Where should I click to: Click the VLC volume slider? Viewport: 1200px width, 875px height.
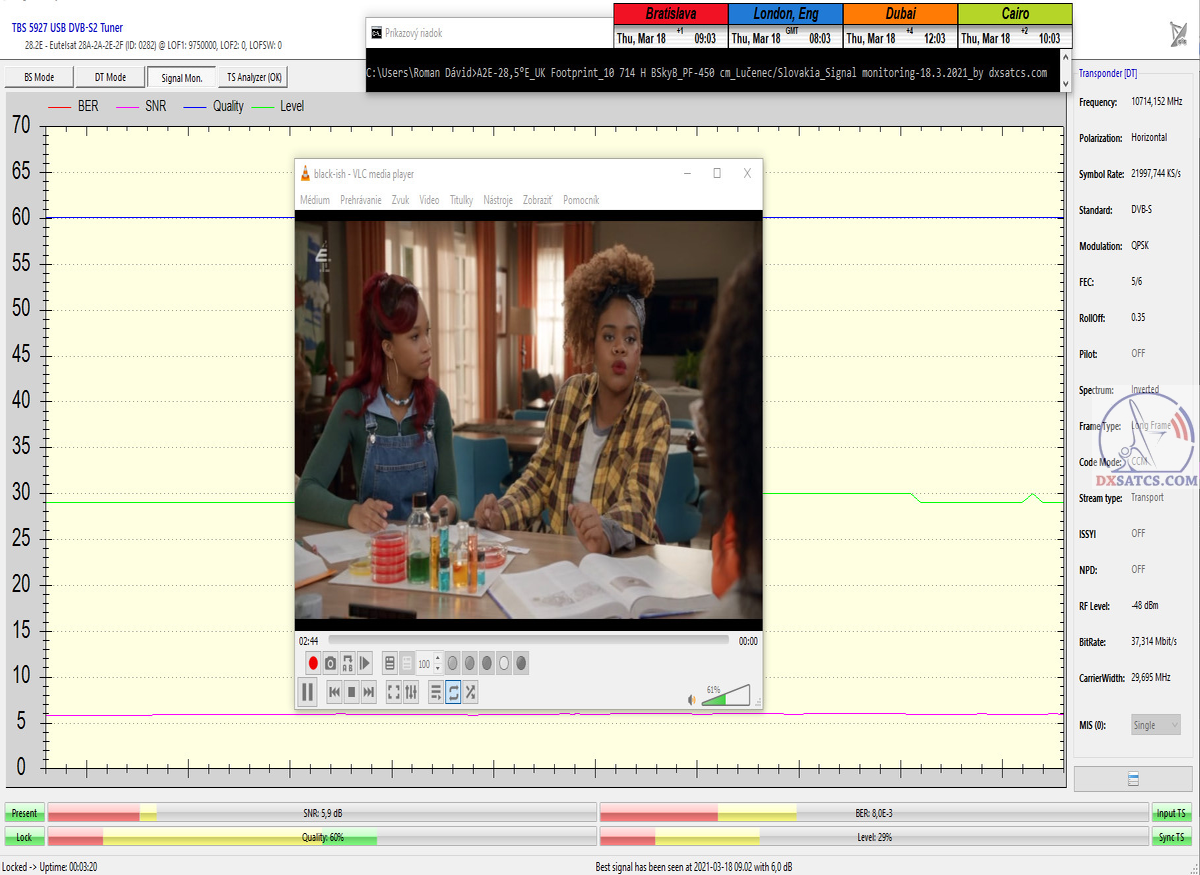pyautogui.click(x=725, y=695)
